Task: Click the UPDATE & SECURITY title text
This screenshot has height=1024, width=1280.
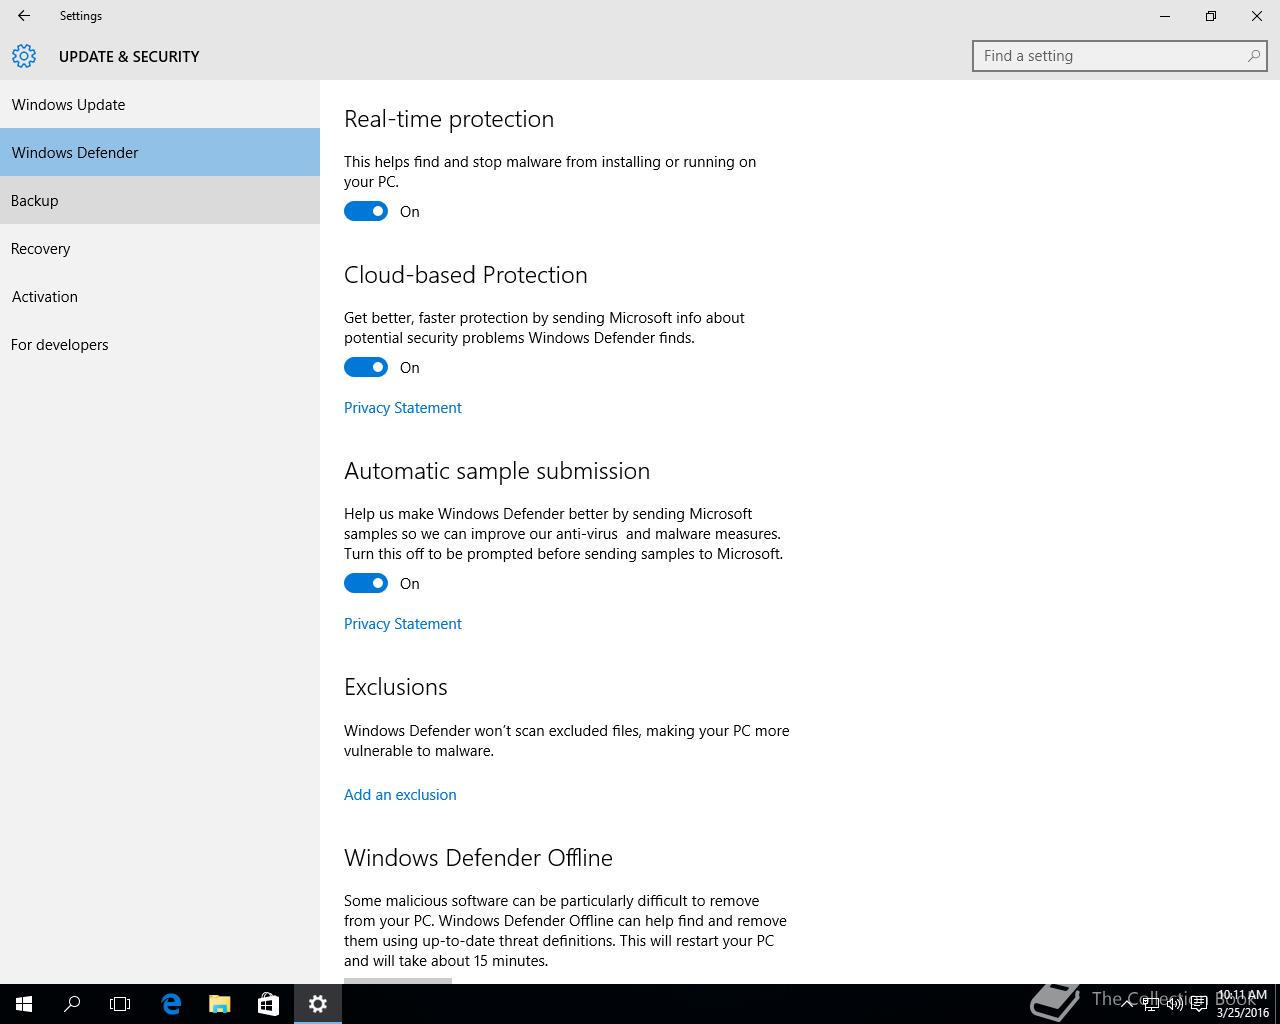Action: click(x=129, y=57)
